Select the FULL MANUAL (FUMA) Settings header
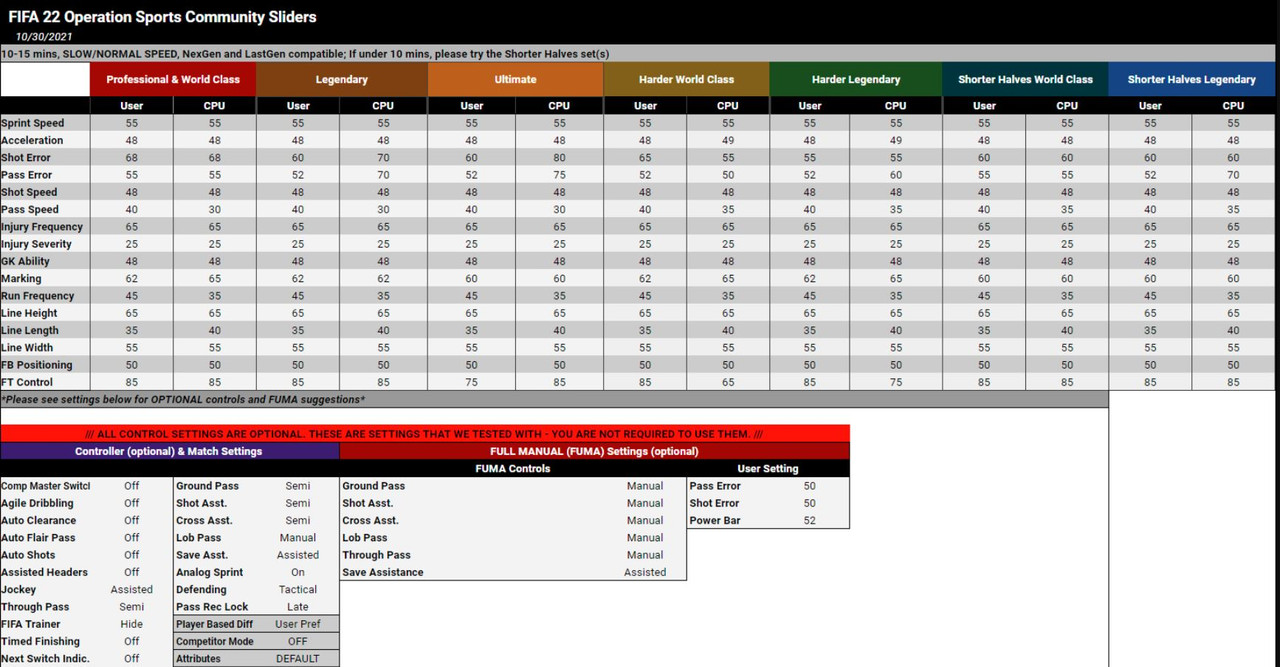 tap(594, 451)
